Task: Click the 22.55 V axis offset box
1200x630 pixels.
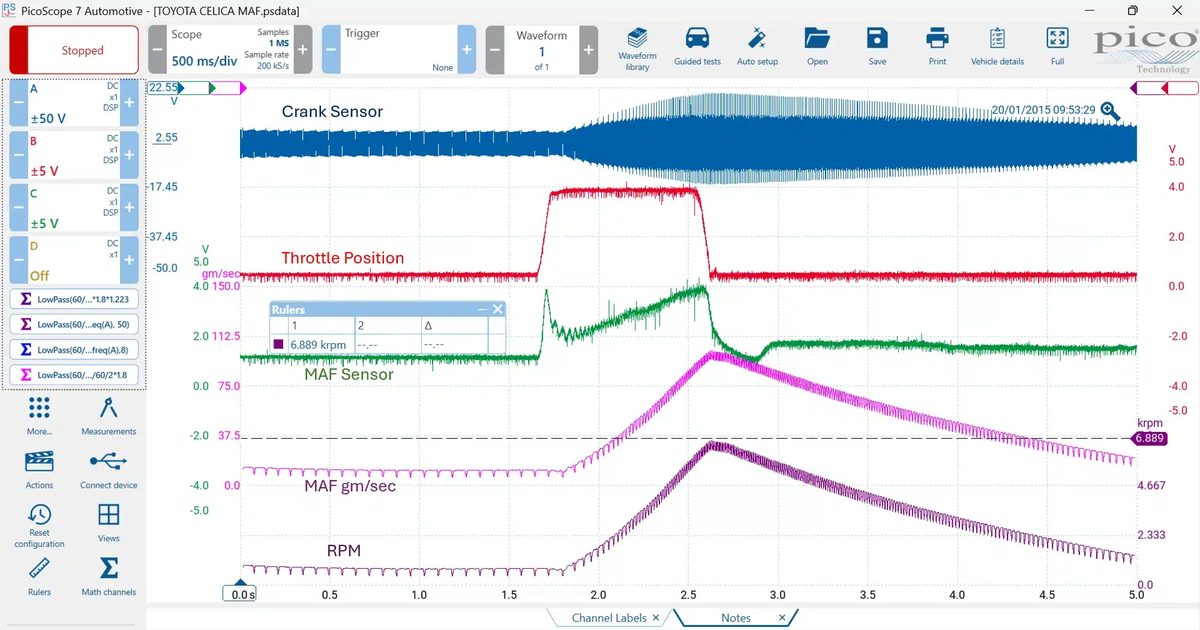Action: [x=162, y=88]
